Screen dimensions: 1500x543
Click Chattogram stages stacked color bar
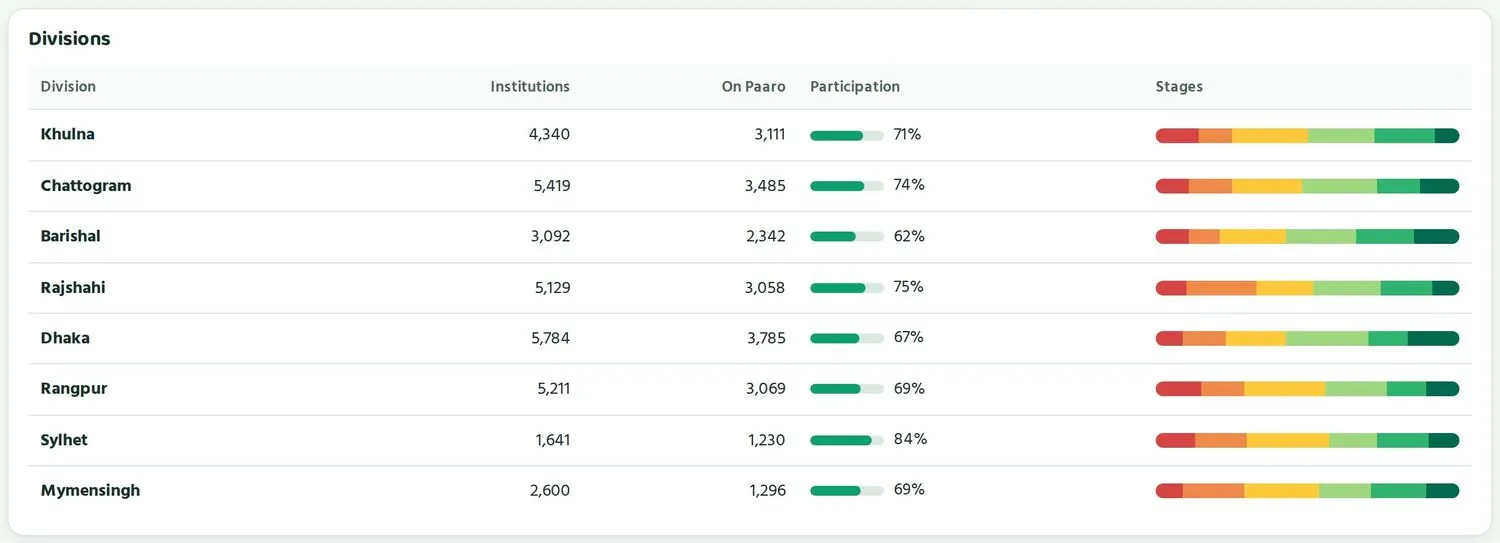pyautogui.click(x=1307, y=186)
